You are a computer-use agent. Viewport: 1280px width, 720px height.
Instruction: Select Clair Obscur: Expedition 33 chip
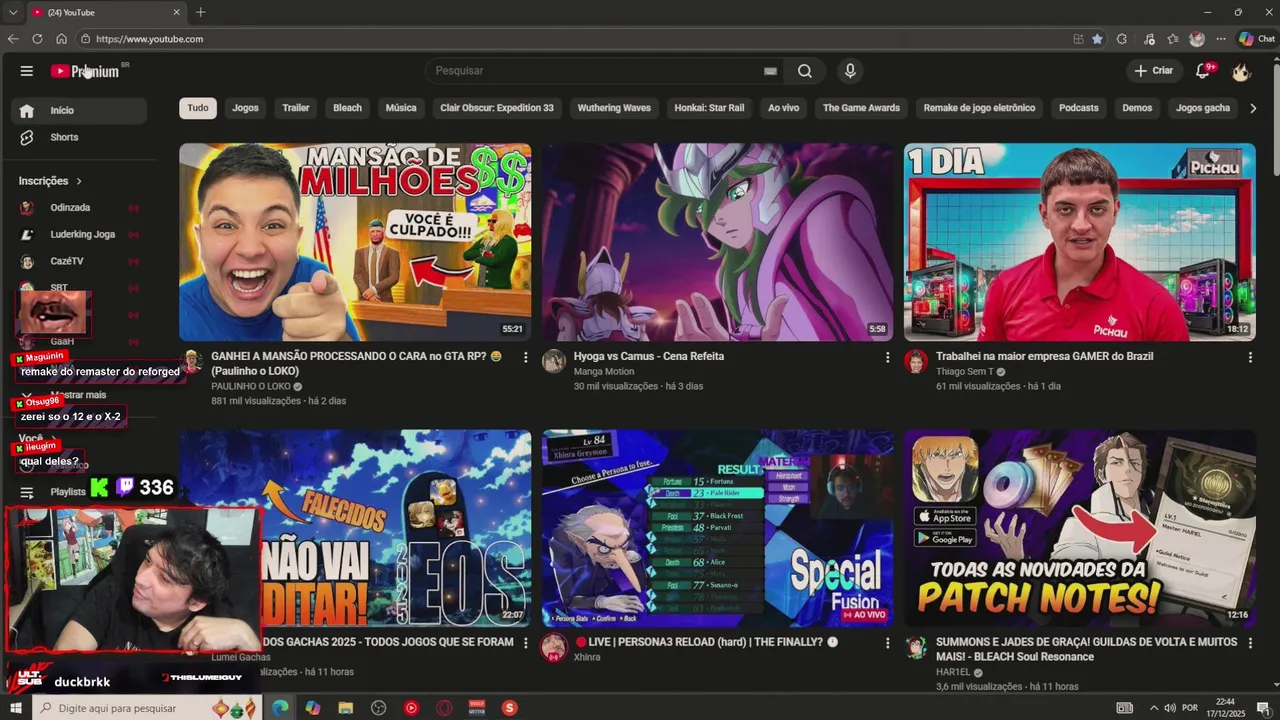click(x=497, y=108)
